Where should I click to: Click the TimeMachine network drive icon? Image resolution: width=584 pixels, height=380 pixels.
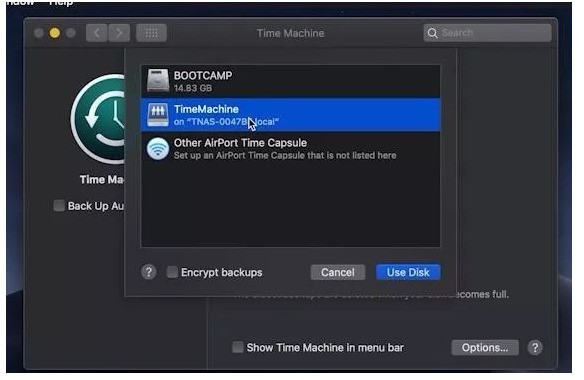(158, 115)
